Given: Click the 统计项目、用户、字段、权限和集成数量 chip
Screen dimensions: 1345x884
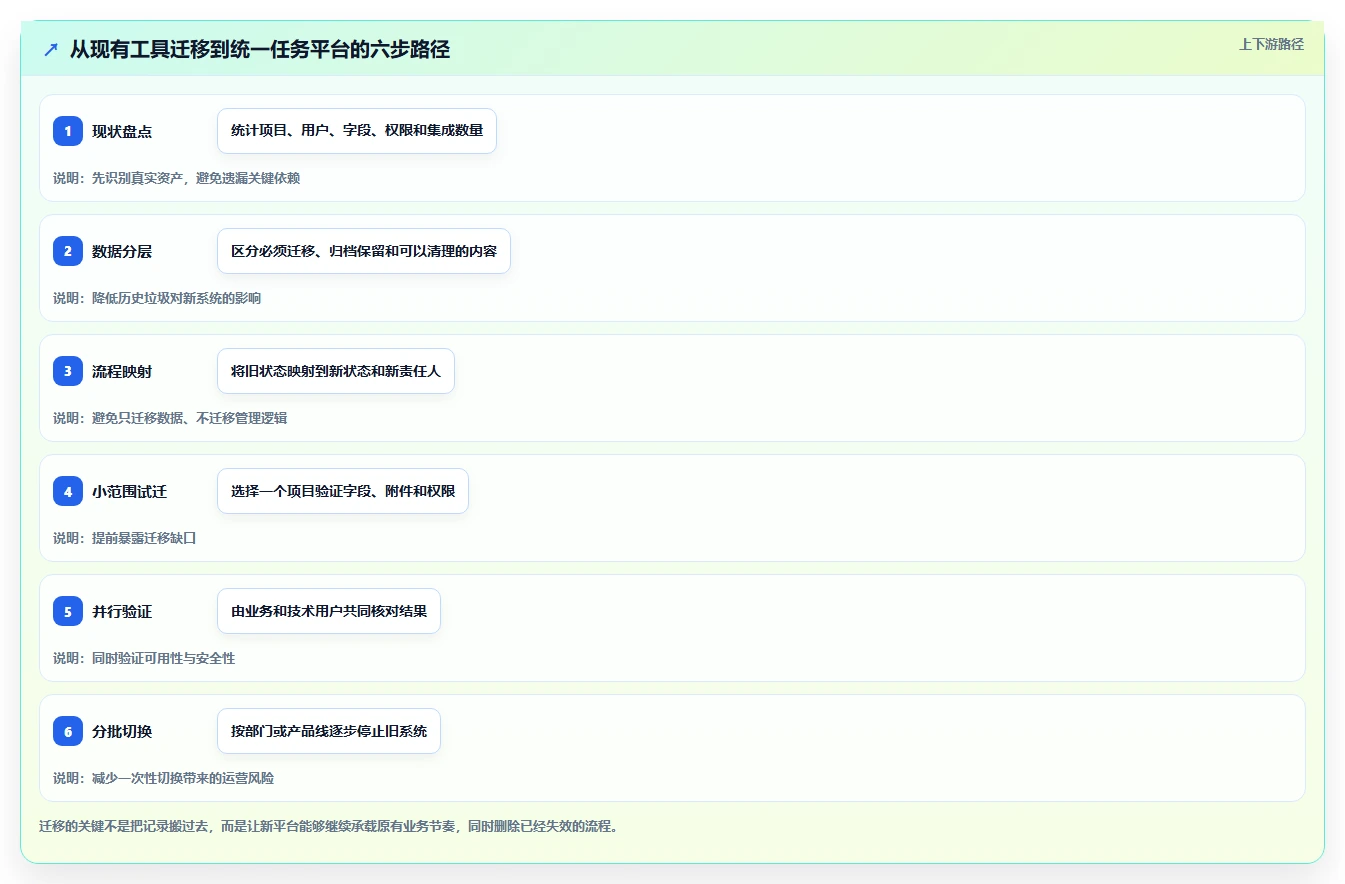Looking at the screenshot, I should (357, 131).
